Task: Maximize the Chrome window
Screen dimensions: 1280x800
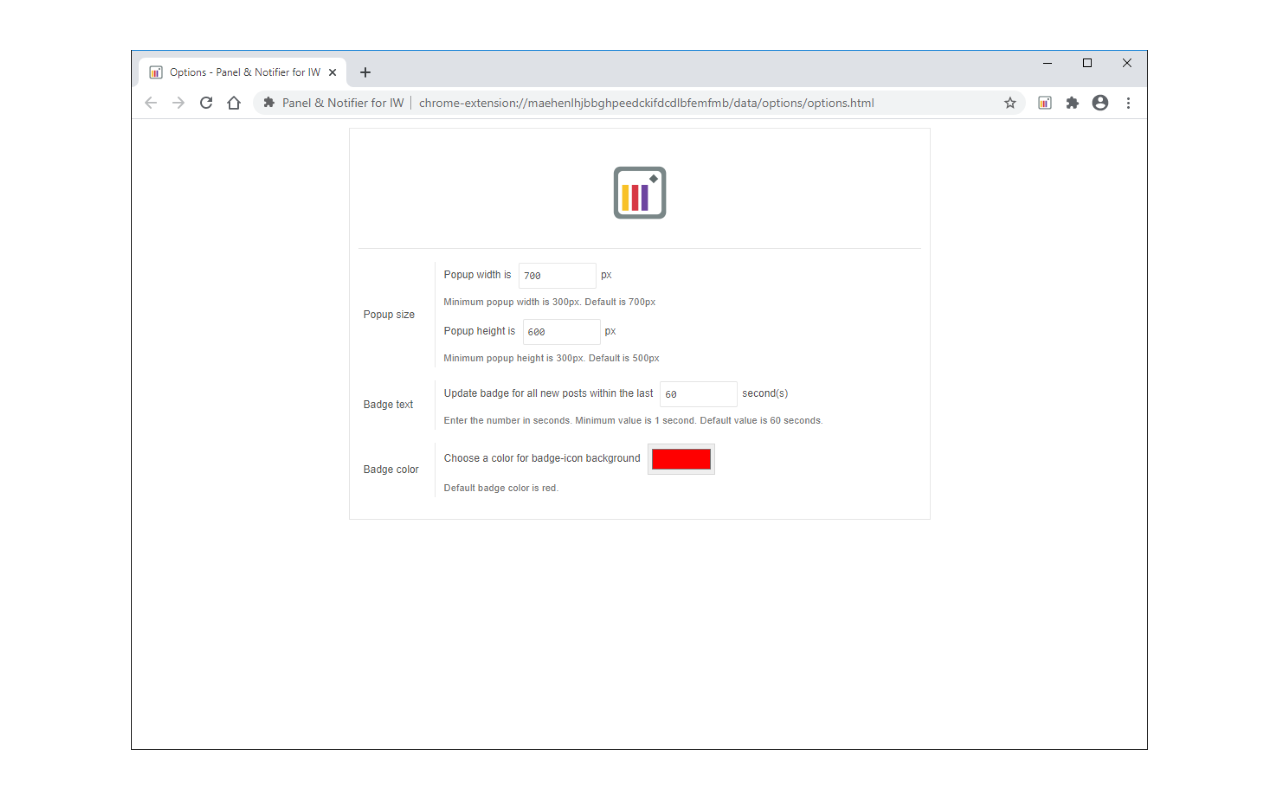Action: (1087, 63)
